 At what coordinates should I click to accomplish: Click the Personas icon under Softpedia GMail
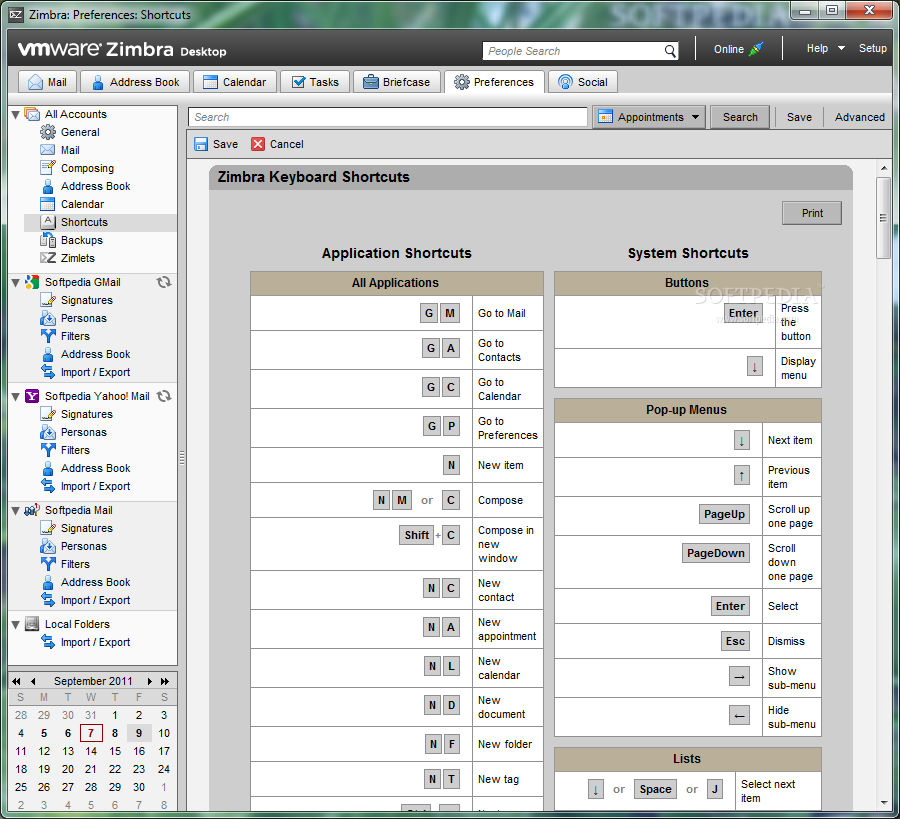point(48,318)
